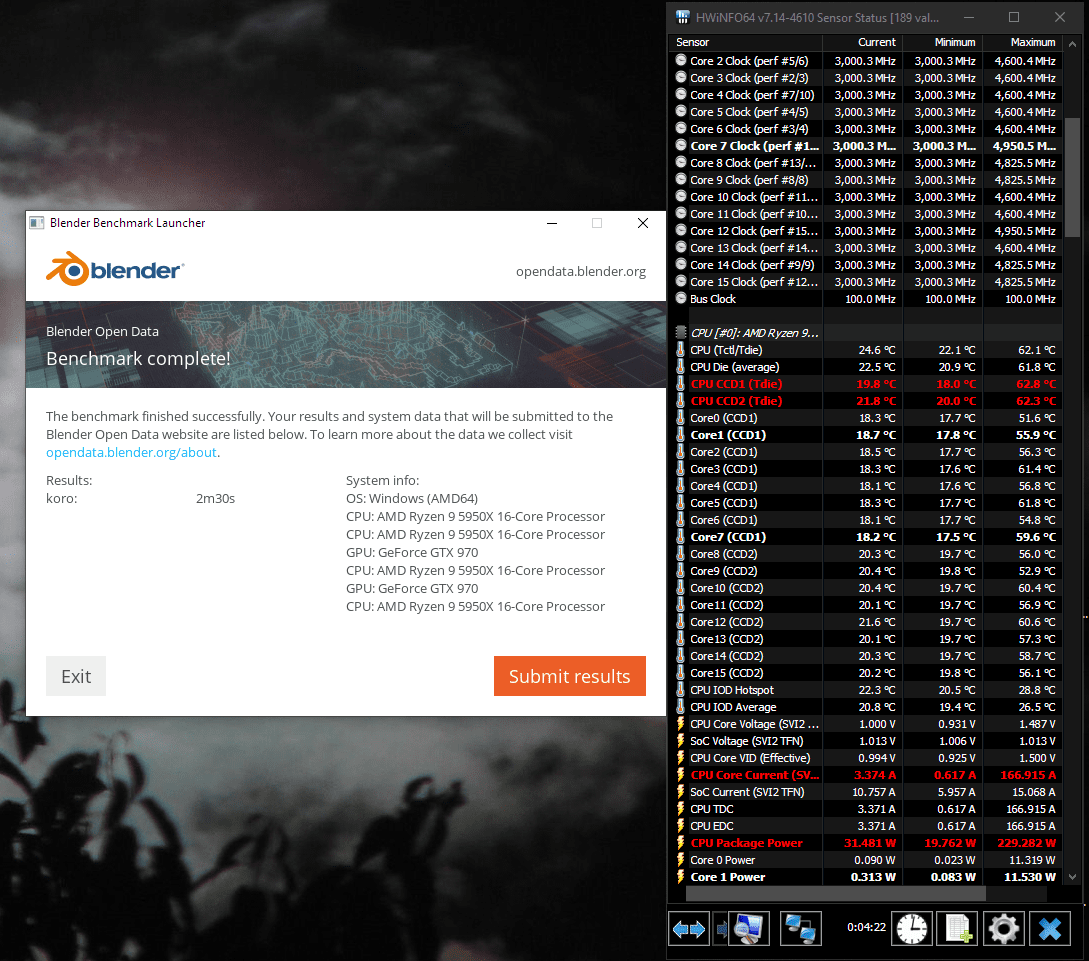Click the CPU Core Voltage (SVI2 ... row
This screenshot has height=961, width=1089.
coord(865,724)
